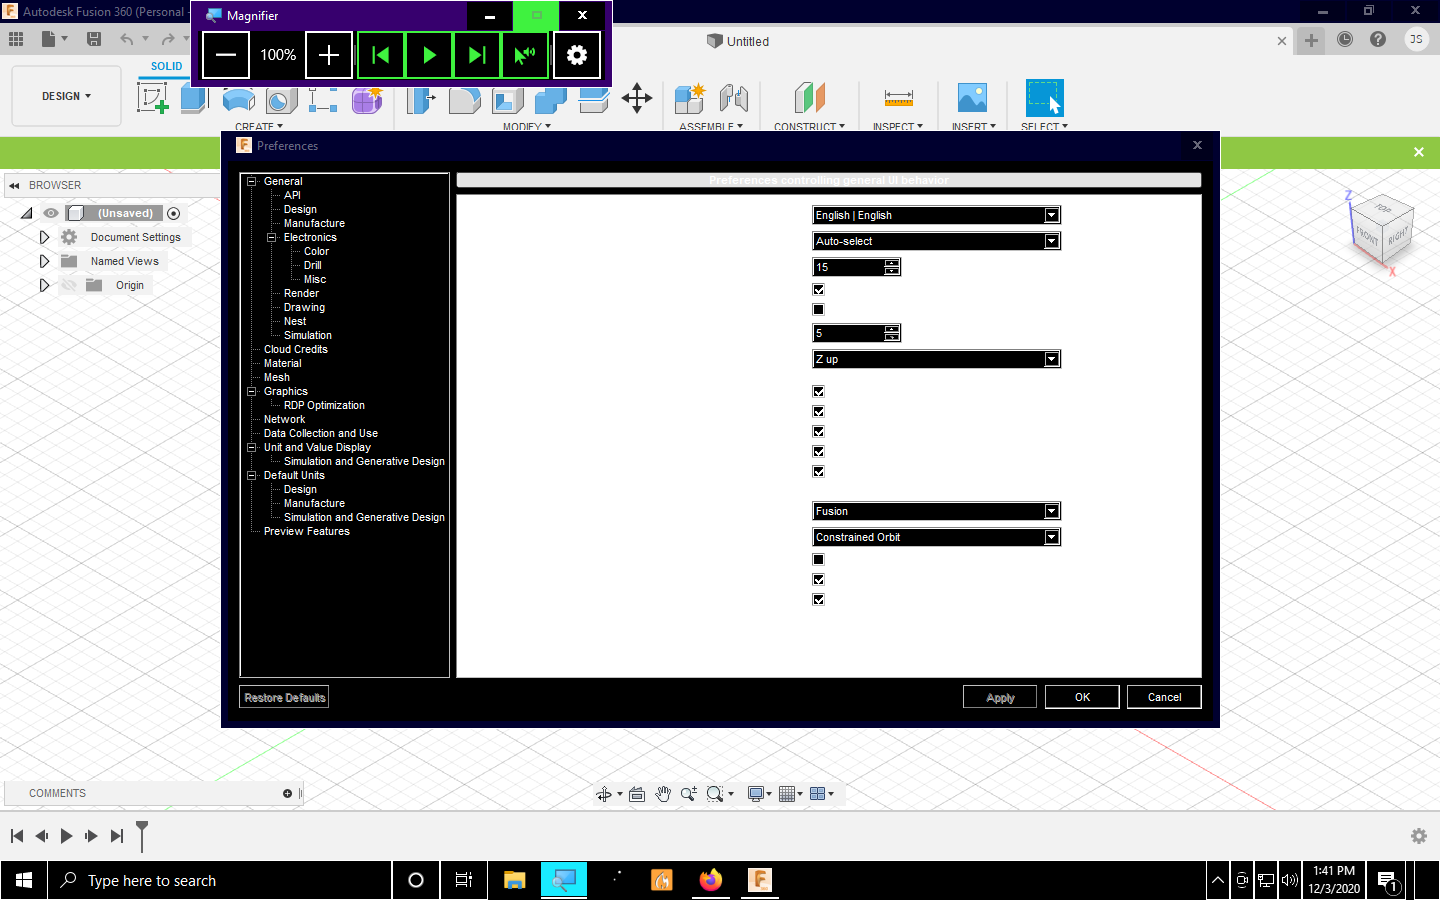Apply the preference changes
1440x900 pixels.
click(x=999, y=696)
